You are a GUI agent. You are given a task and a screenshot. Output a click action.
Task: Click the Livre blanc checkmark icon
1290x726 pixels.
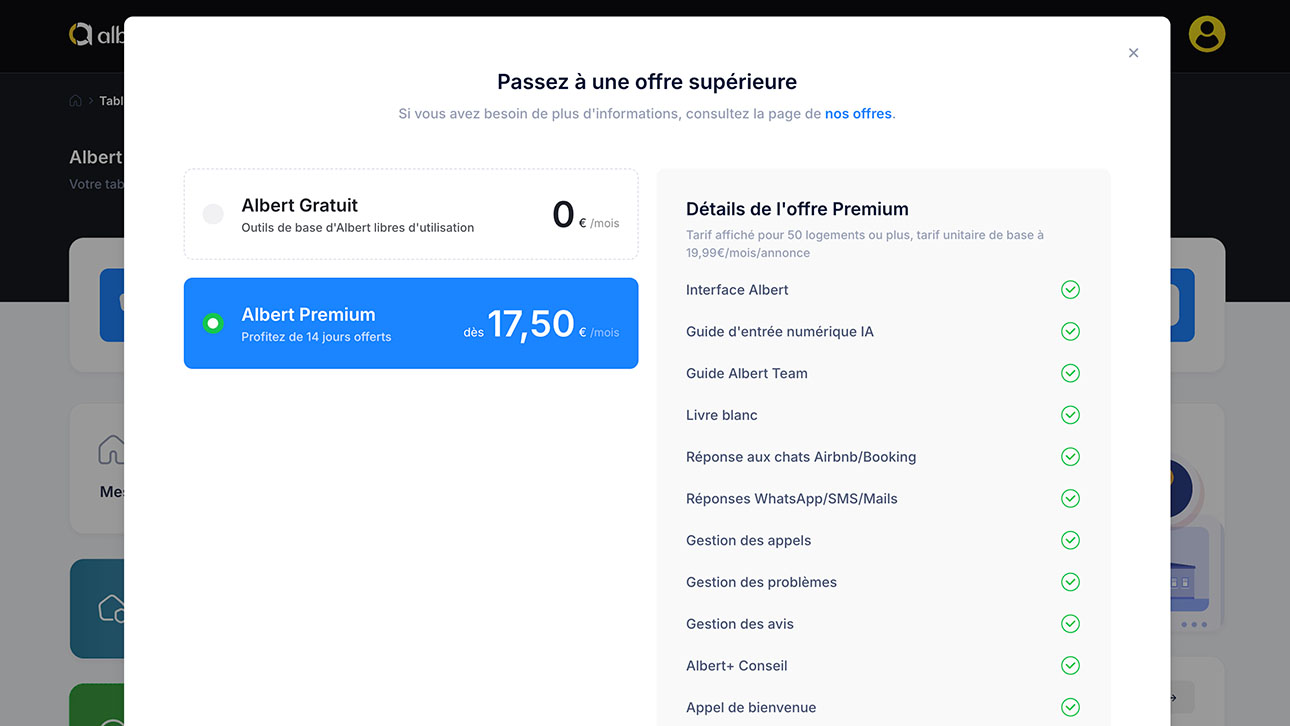[x=1070, y=415]
